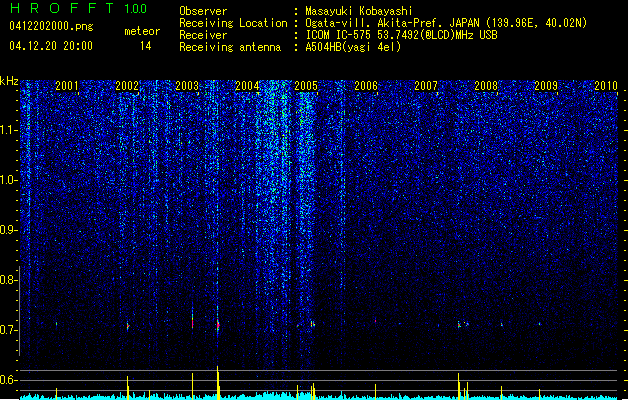Click the 1.1 kHz axis label
Screen dimensions: 629x400
(x=9, y=130)
